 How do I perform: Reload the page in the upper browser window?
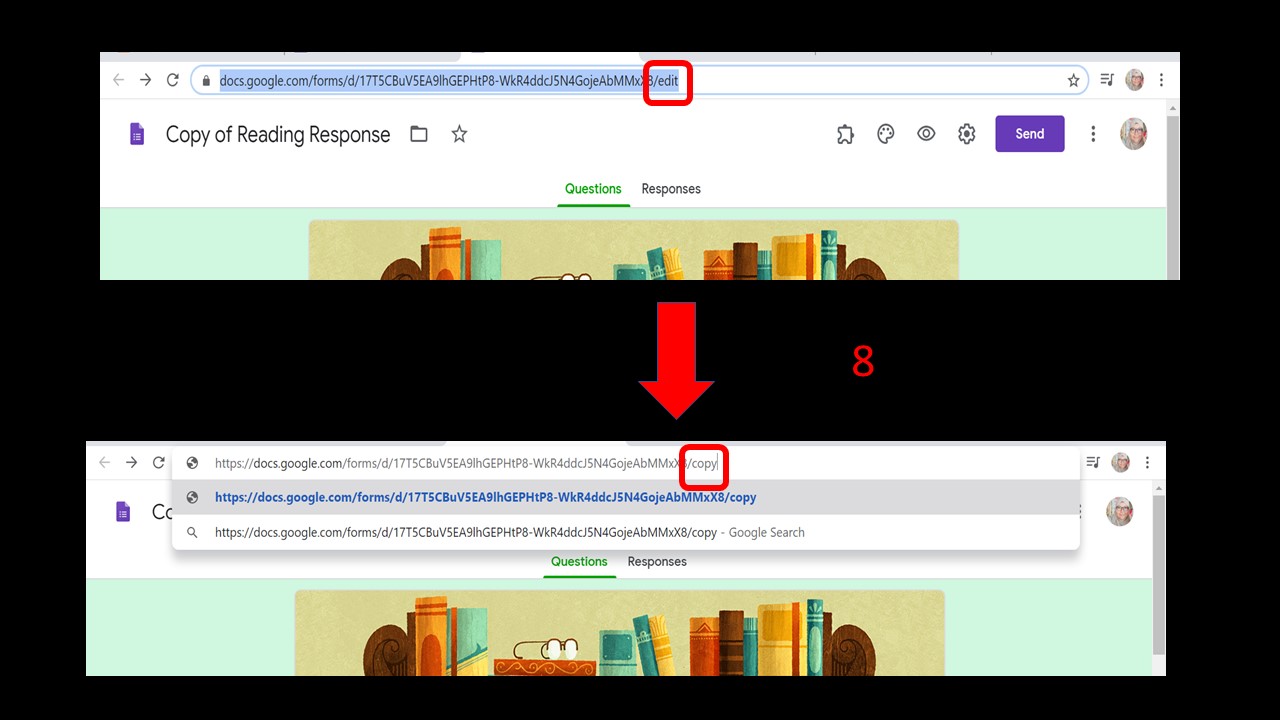173,80
